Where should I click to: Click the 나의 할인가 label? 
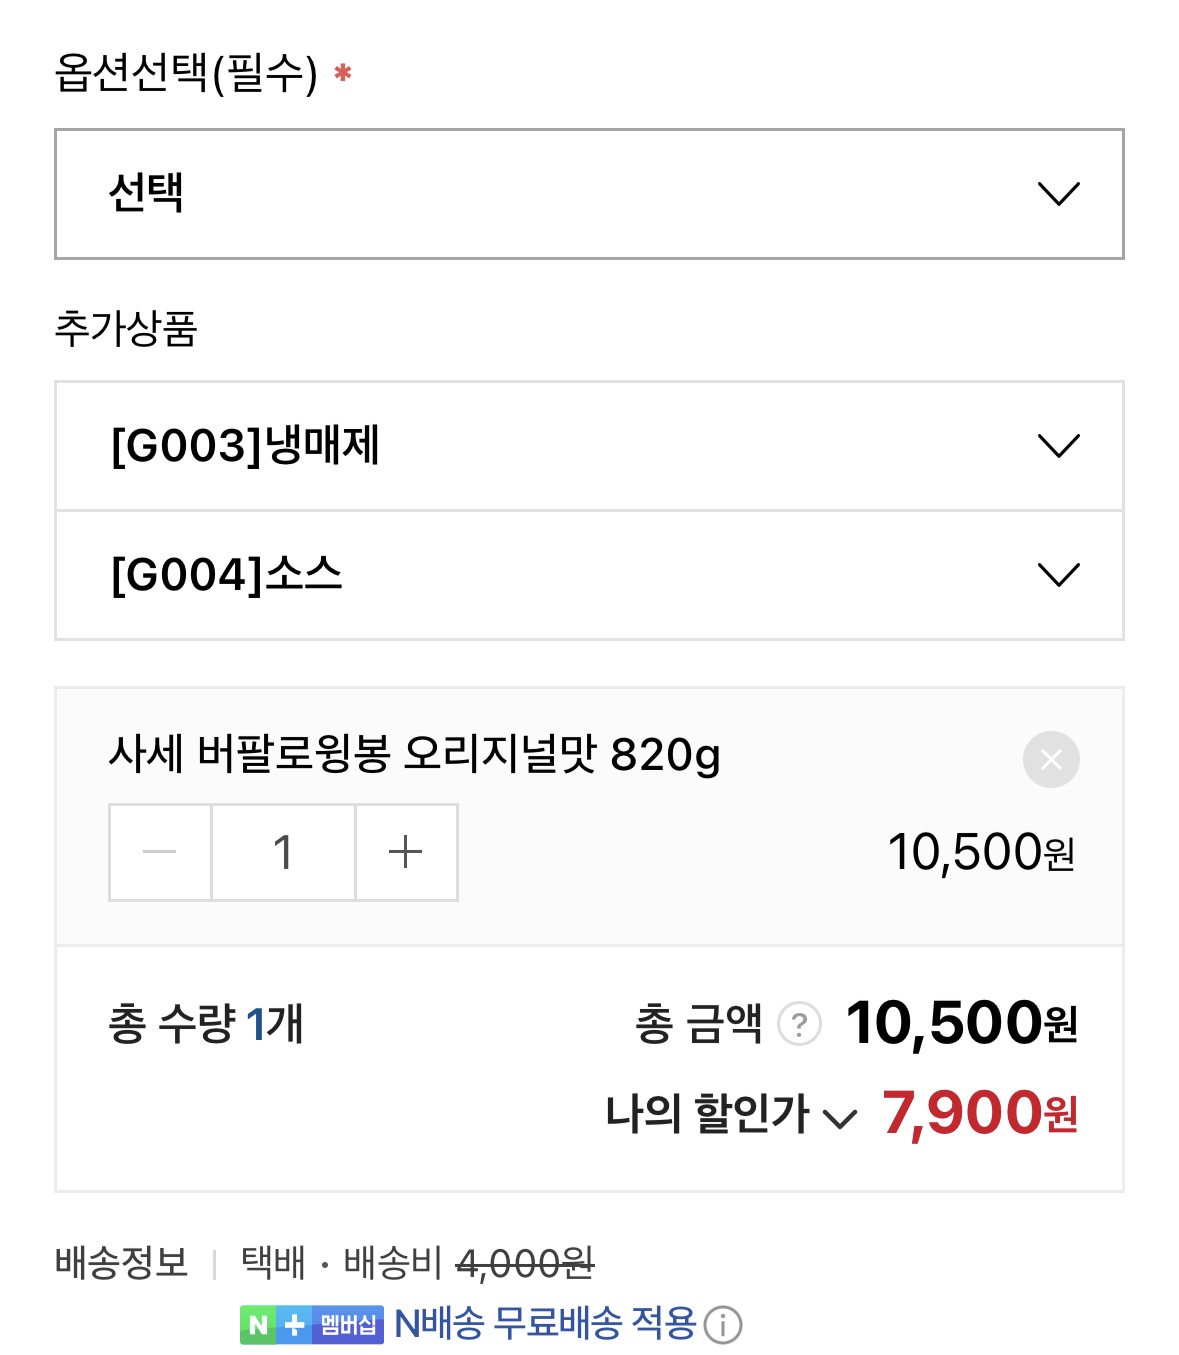pos(707,1114)
